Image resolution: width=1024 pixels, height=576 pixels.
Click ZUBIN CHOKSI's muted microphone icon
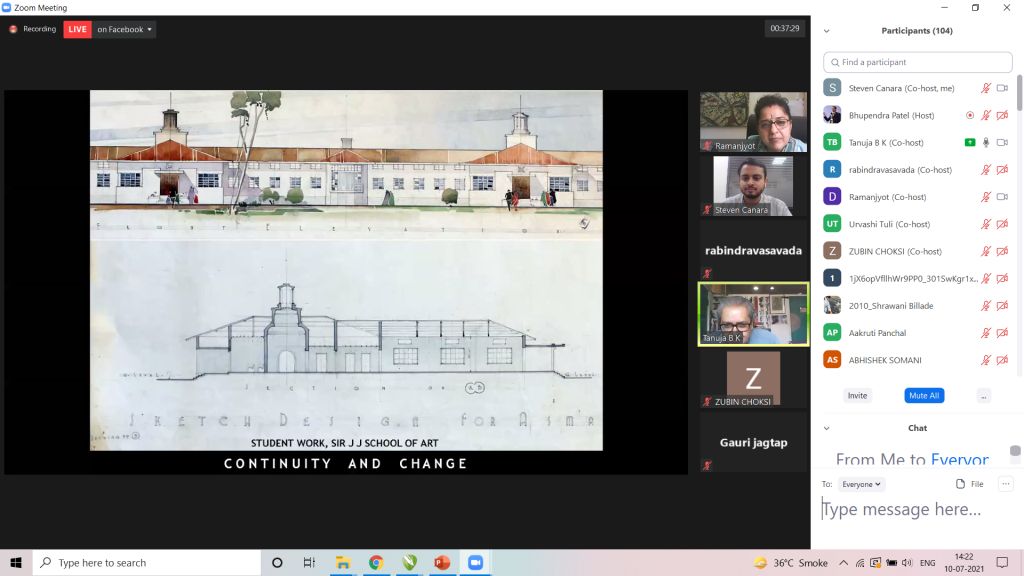click(x=986, y=251)
